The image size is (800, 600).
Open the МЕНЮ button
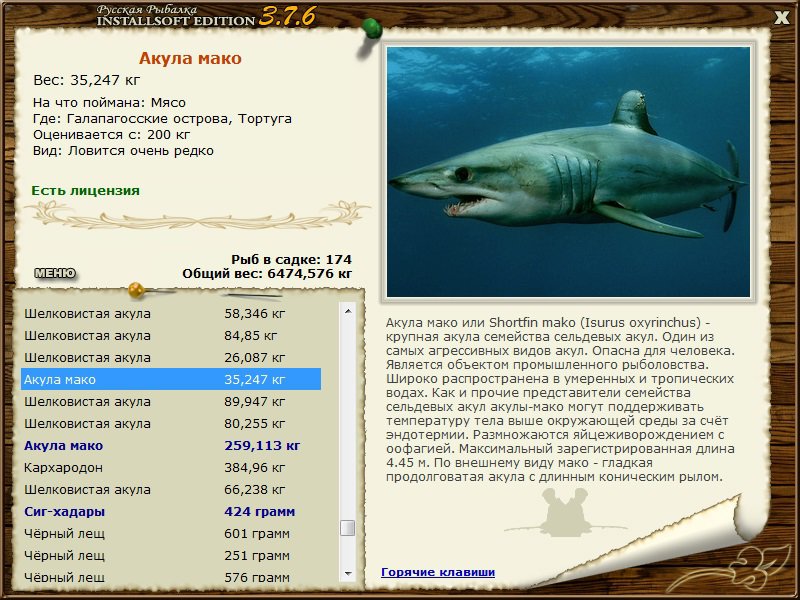[55, 273]
